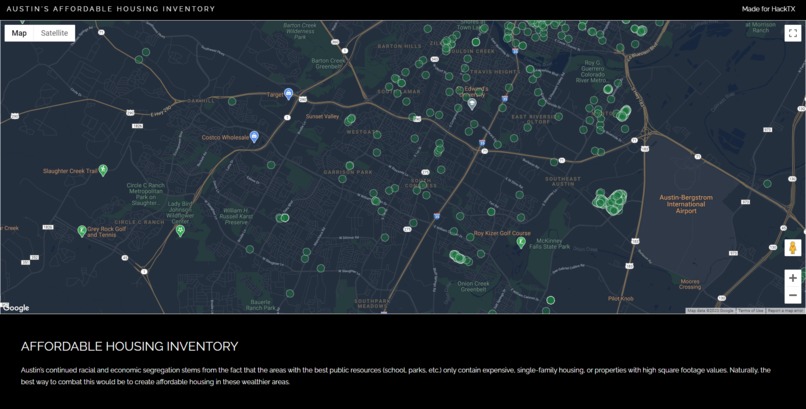Click the Street View pegman icon
This screenshot has width=806, height=409.
point(793,248)
